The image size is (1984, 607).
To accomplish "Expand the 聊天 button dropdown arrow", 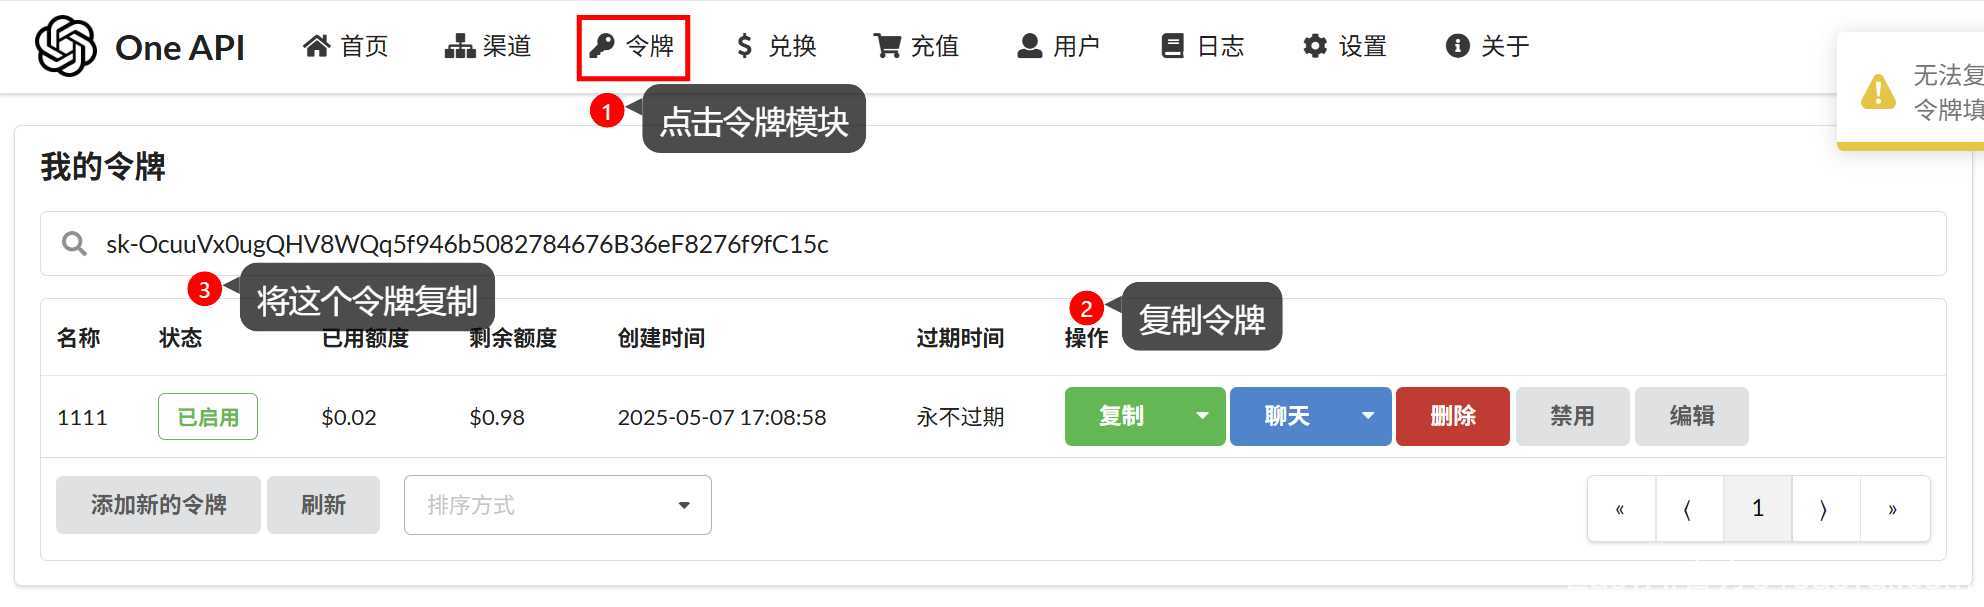I will pos(1367,416).
